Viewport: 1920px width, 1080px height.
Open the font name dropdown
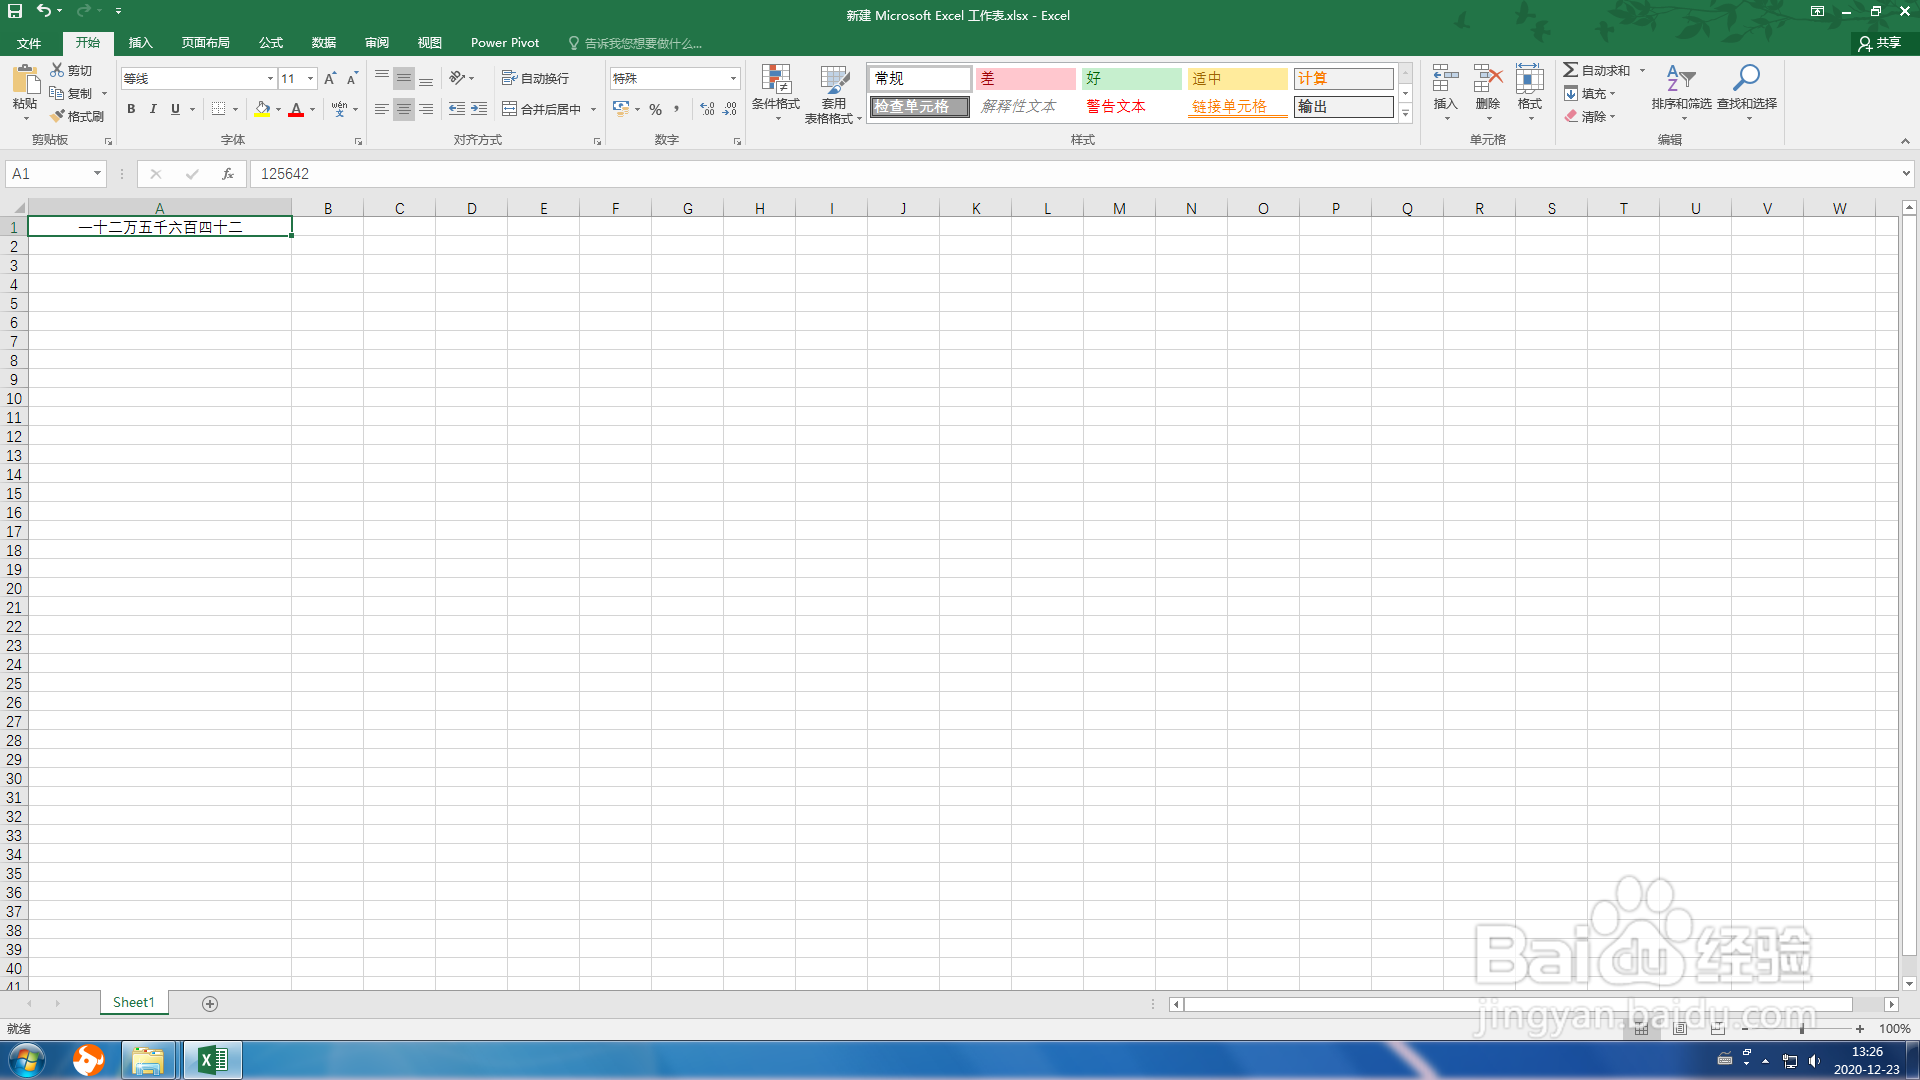270,78
